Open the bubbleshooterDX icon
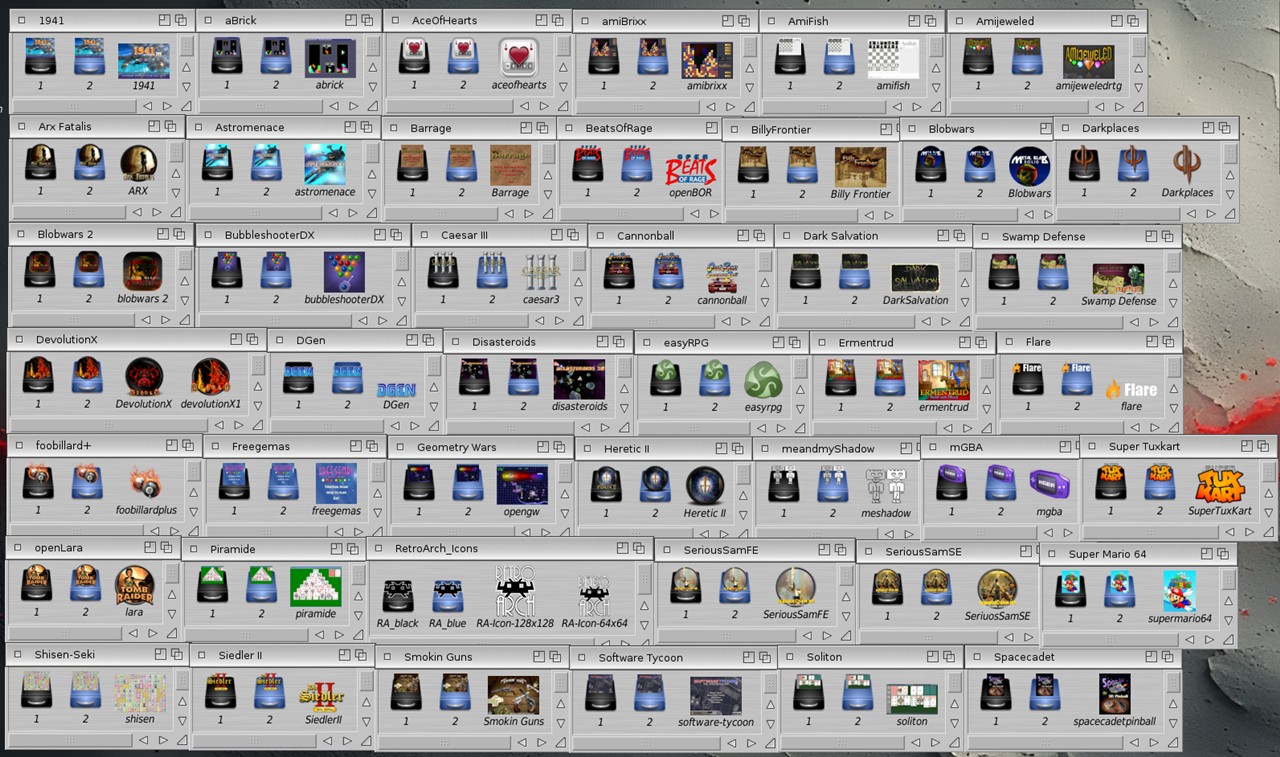The height and width of the screenshot is (757, 1280). (x=344, y=273)
